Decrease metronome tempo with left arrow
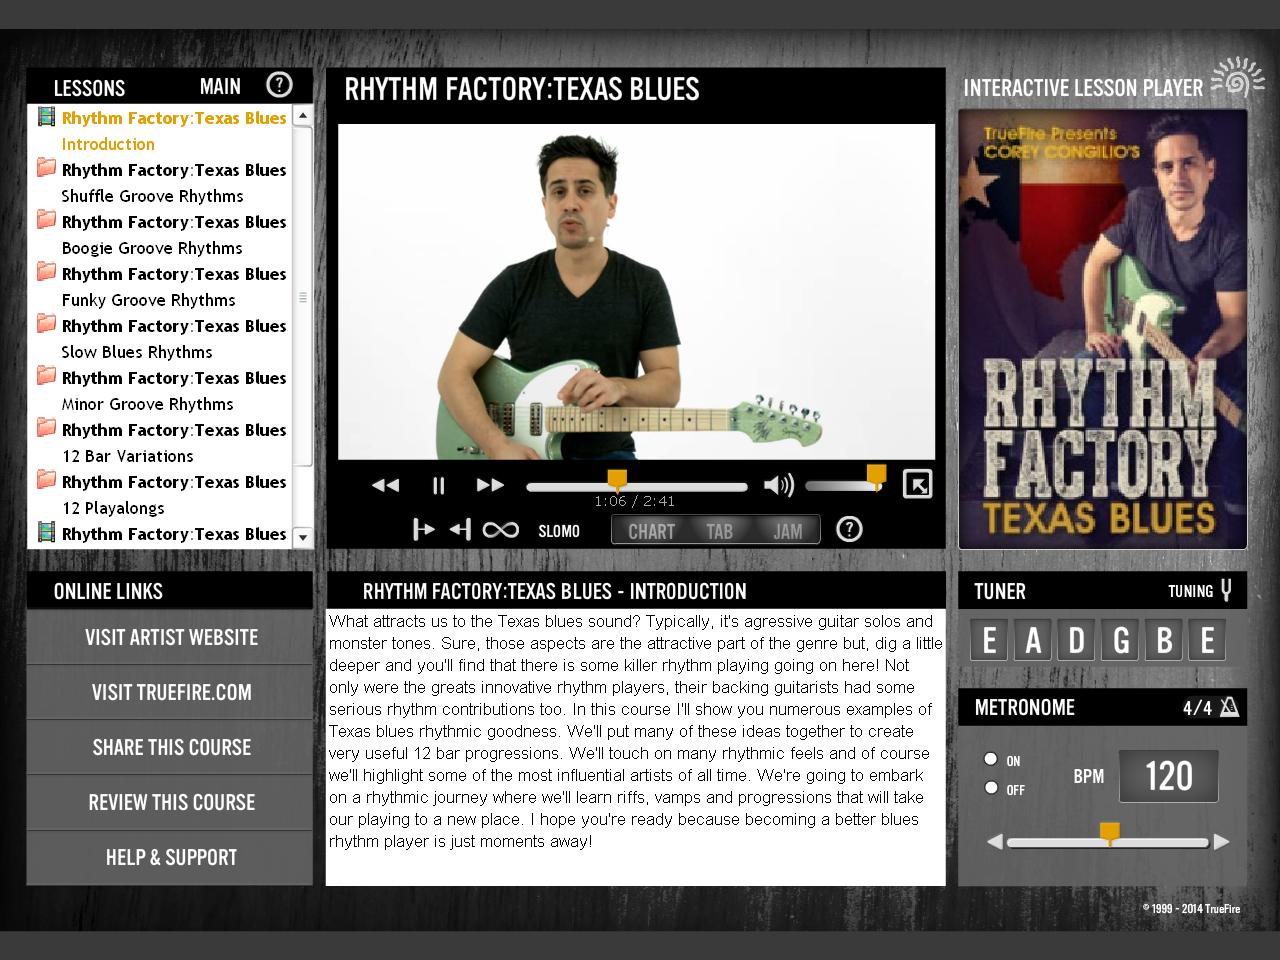 pyautogui.click(x=994, y=842)
